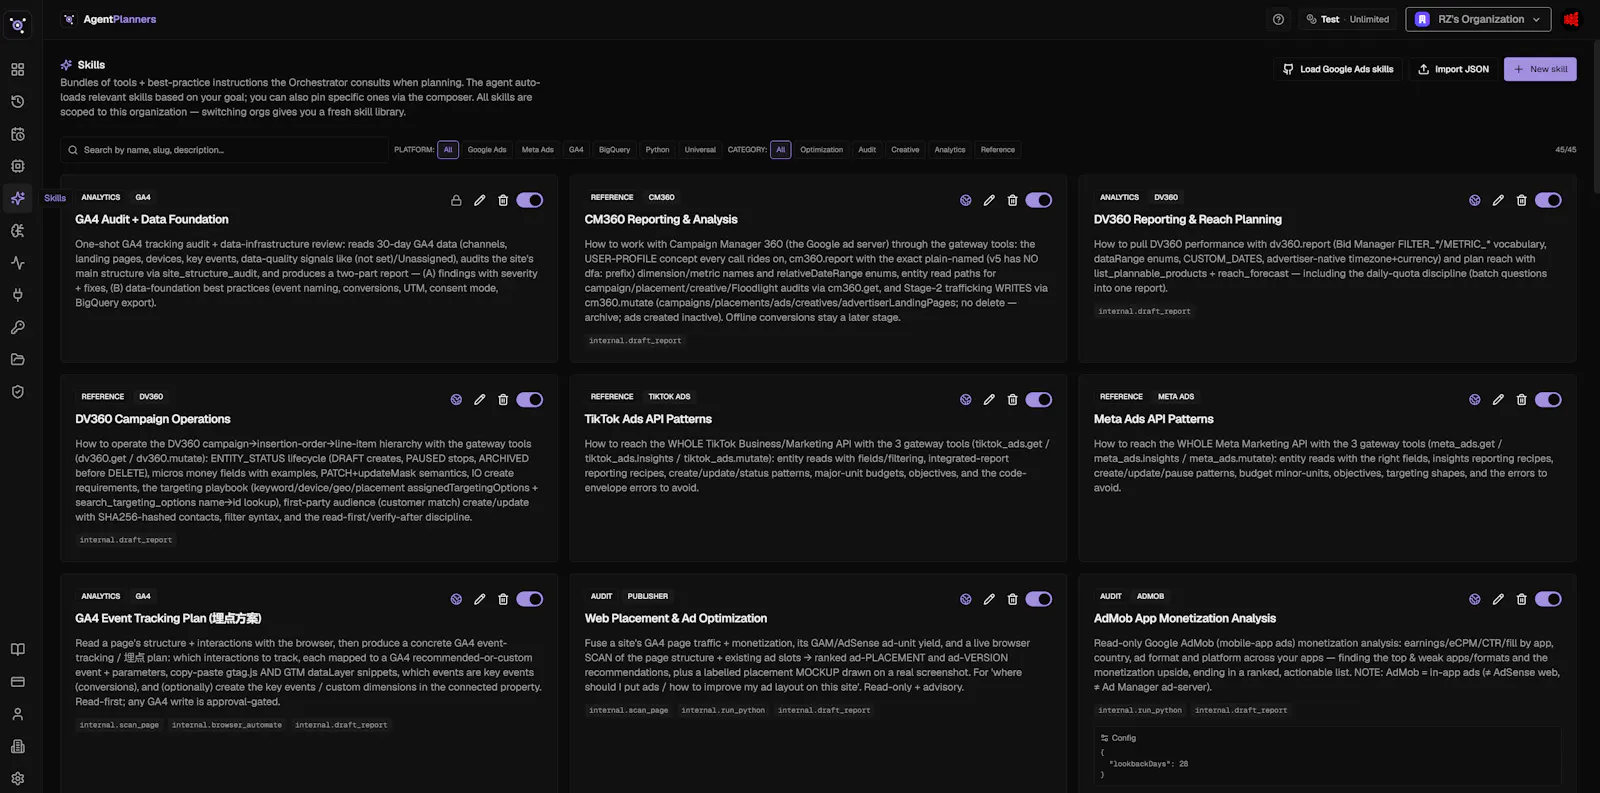Open the settings gear icon in the sidebar

coord(18,779)
